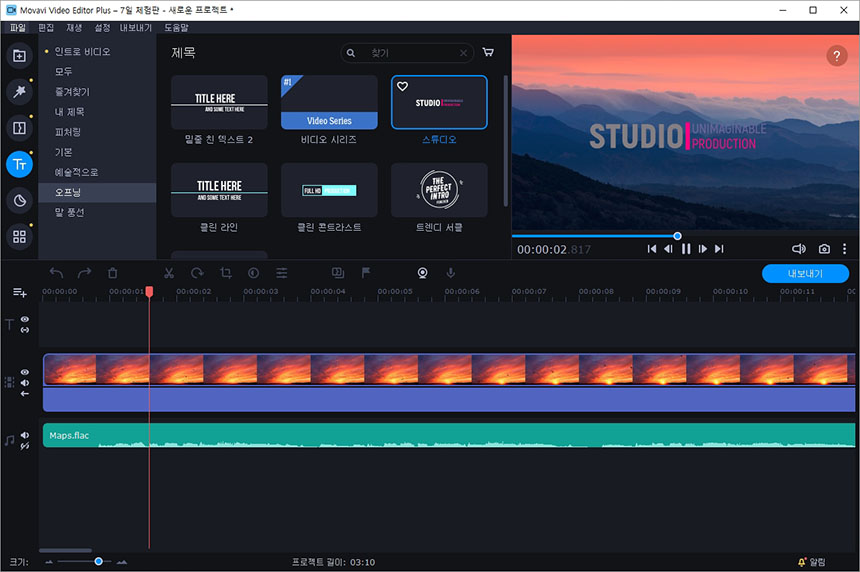The width and height of the screenshot is (860, 572).
Task: Open 알림 notifications in status bar
Action: pyautogui.click(x=812, y=562)
